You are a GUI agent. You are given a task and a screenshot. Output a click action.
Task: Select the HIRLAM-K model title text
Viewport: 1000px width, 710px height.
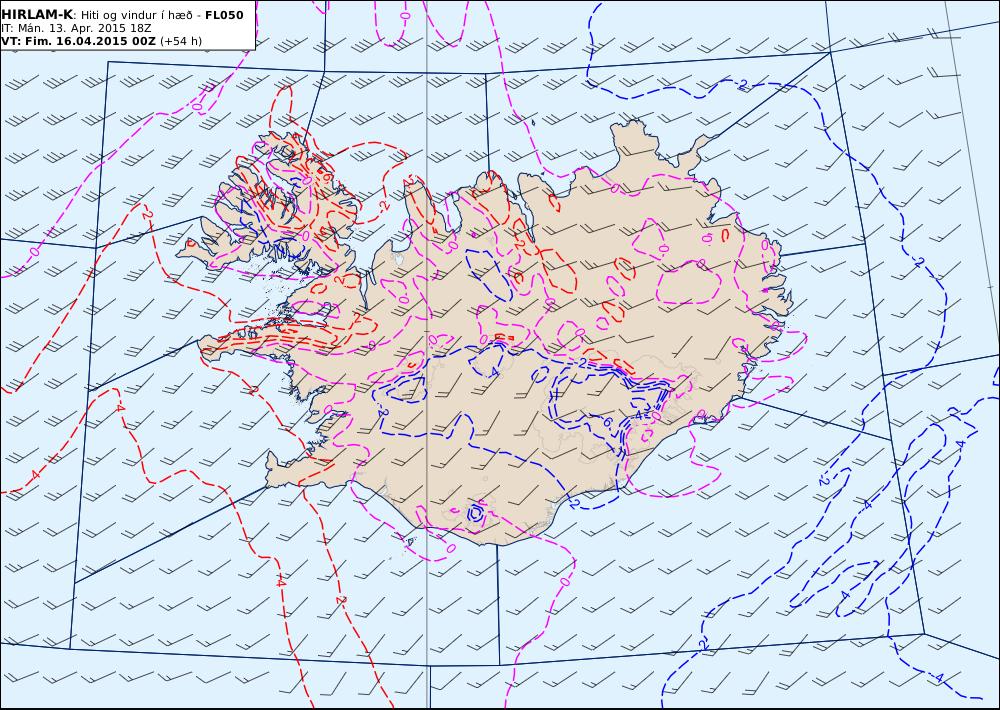[37, 15]
